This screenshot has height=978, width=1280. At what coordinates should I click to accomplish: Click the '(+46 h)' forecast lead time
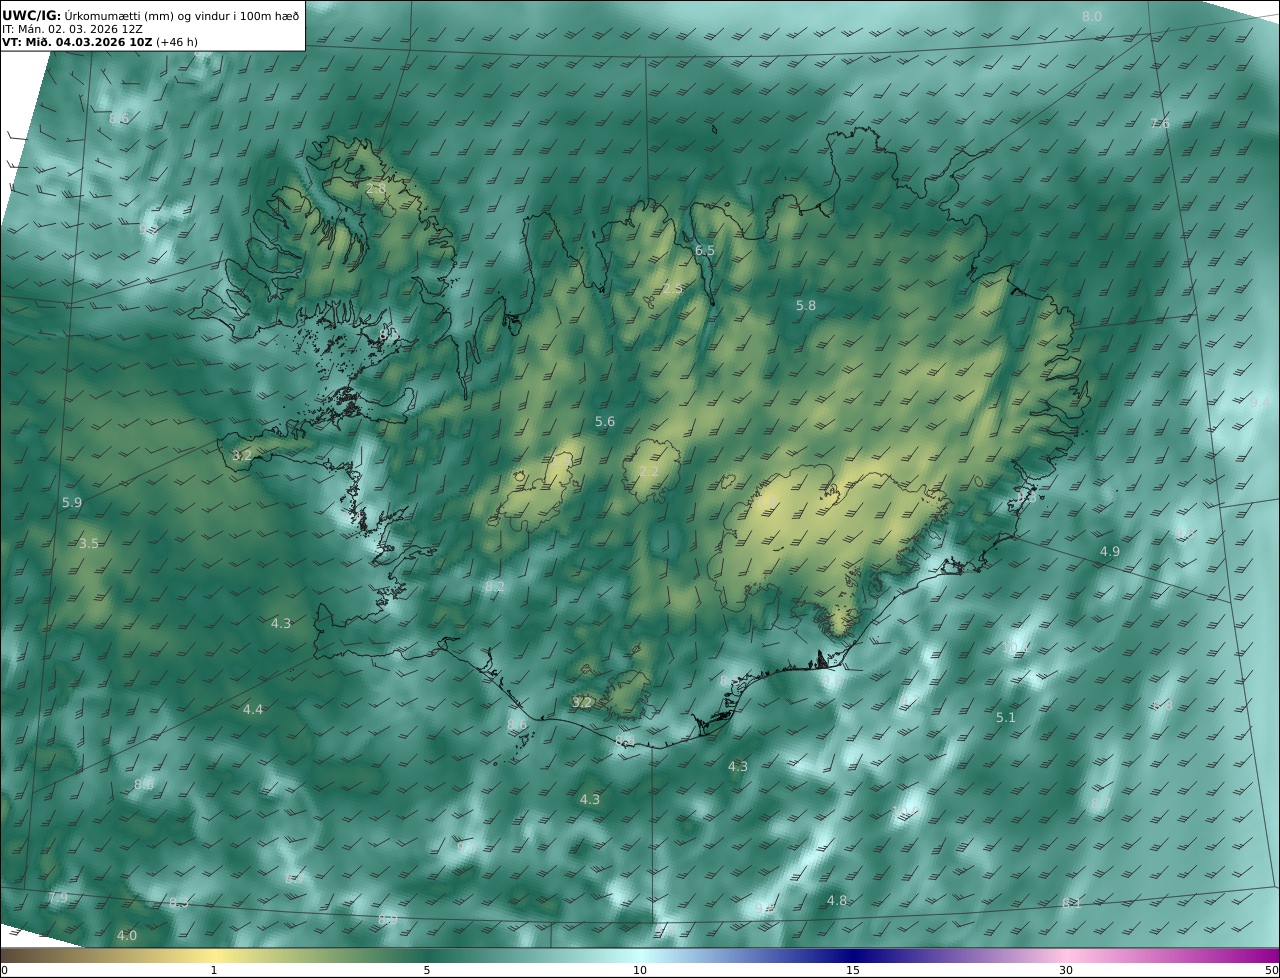pos(177,42)
